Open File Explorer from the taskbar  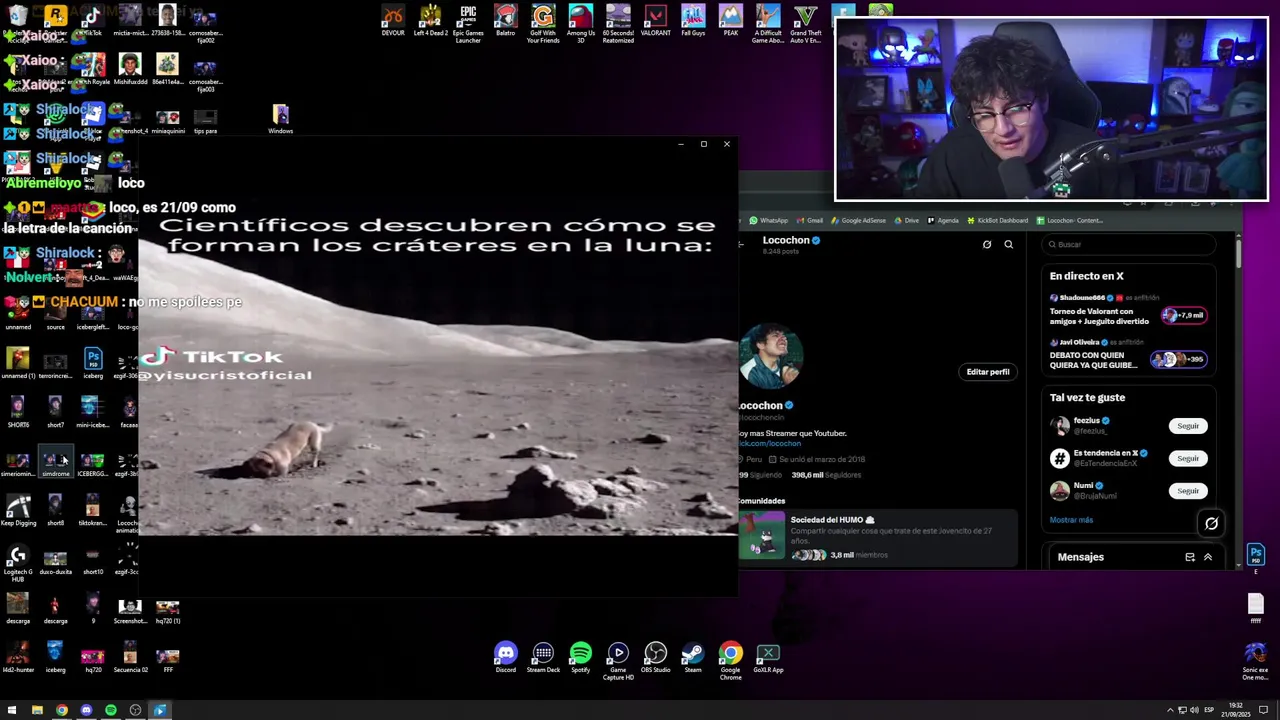tap(37, 710)
